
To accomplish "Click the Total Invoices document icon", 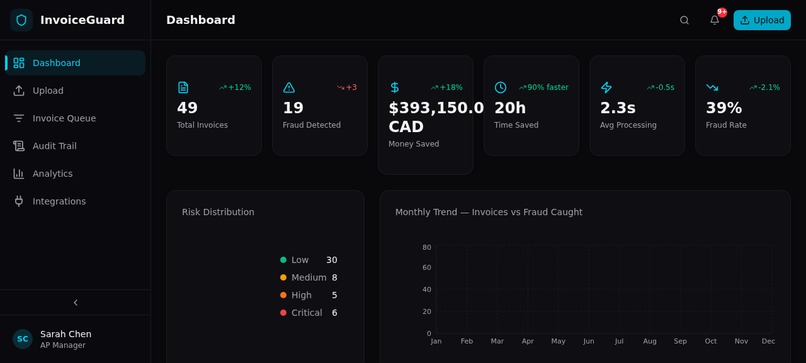I will pos(183,87).
